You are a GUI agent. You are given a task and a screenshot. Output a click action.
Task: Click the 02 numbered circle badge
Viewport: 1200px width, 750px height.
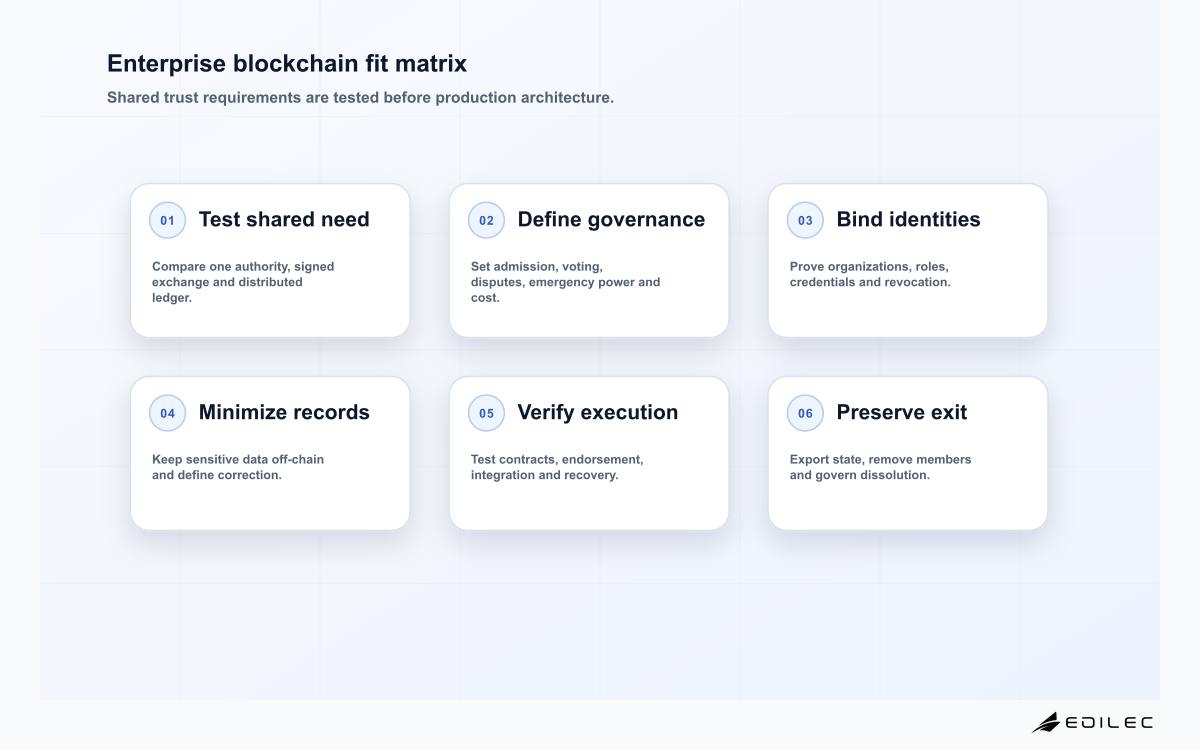(486, 220)
